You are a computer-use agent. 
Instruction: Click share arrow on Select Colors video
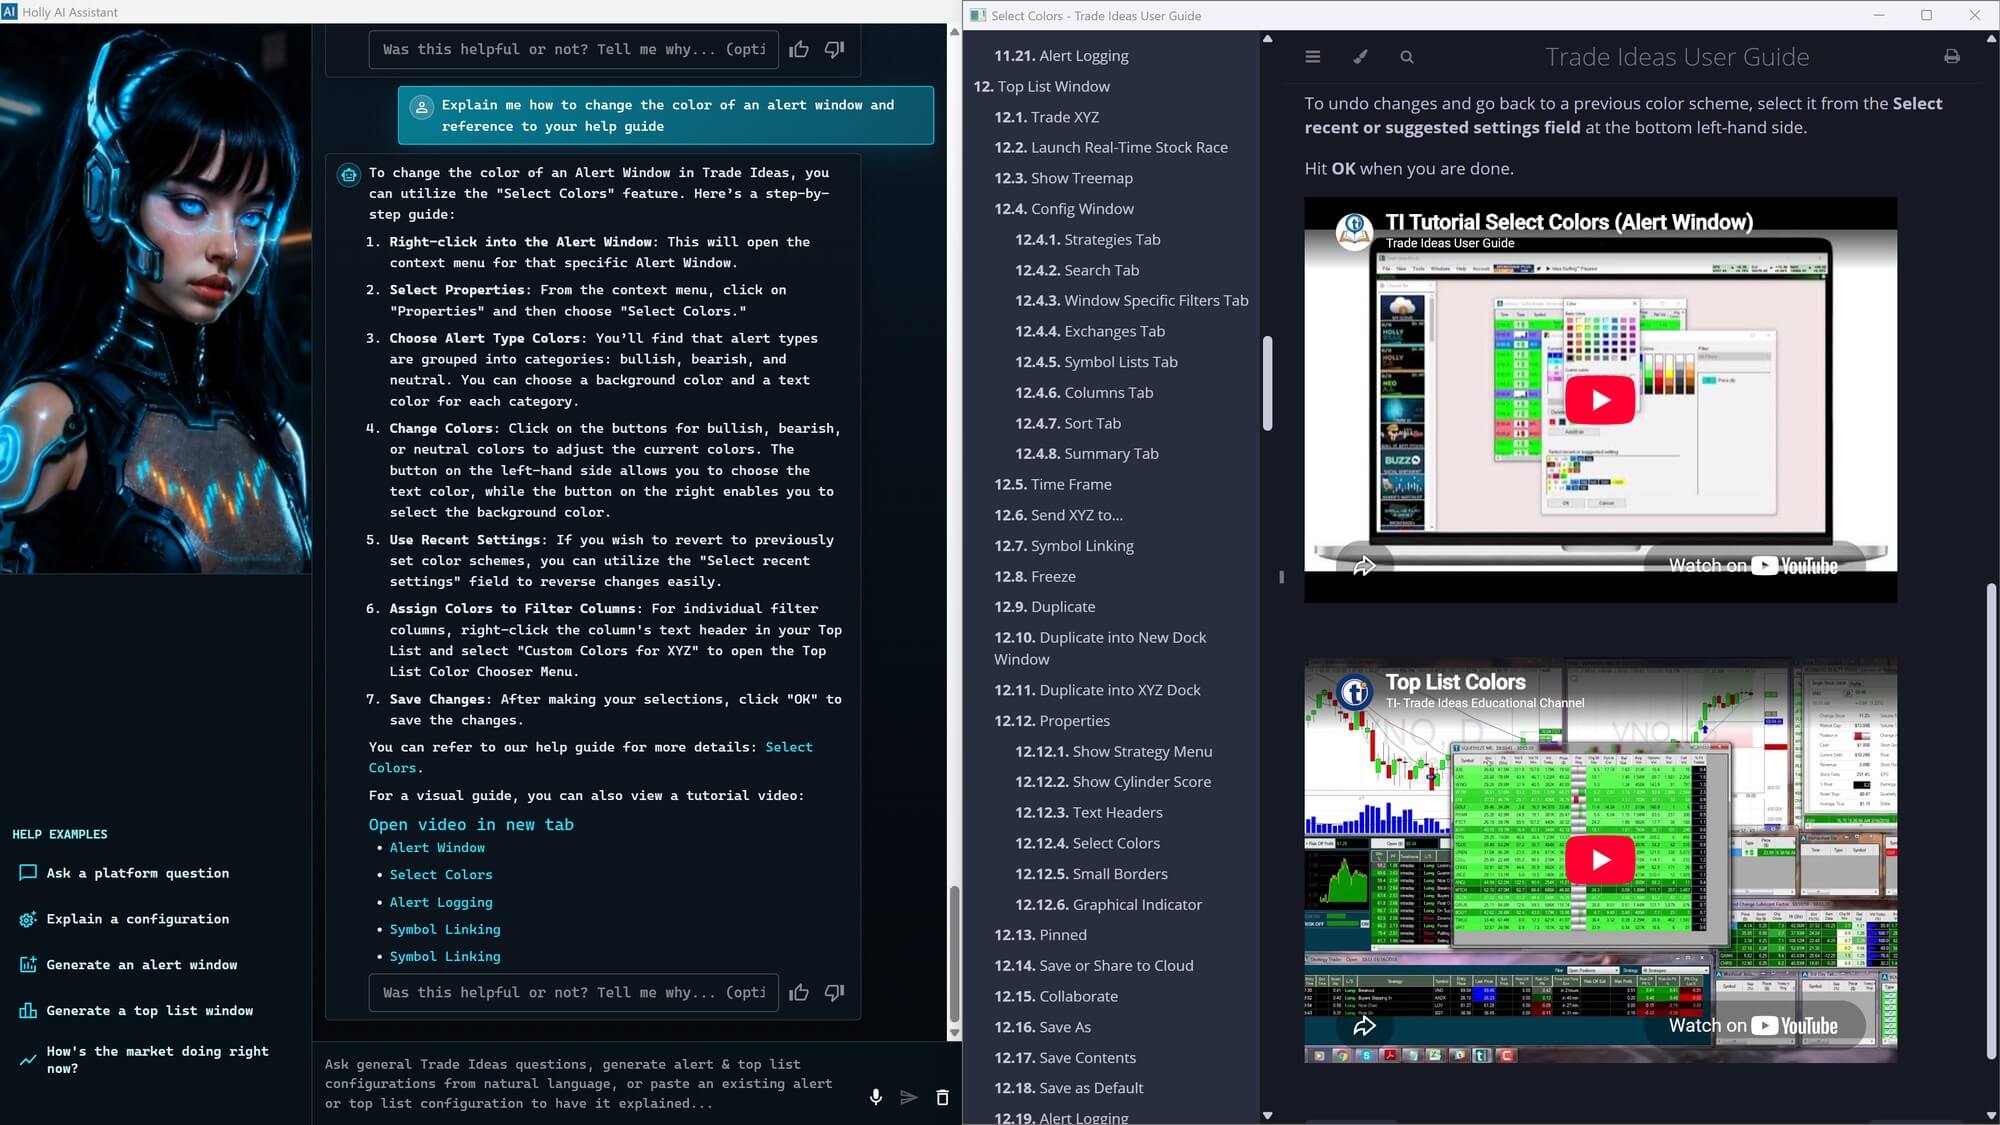[x=1364, y=566]
